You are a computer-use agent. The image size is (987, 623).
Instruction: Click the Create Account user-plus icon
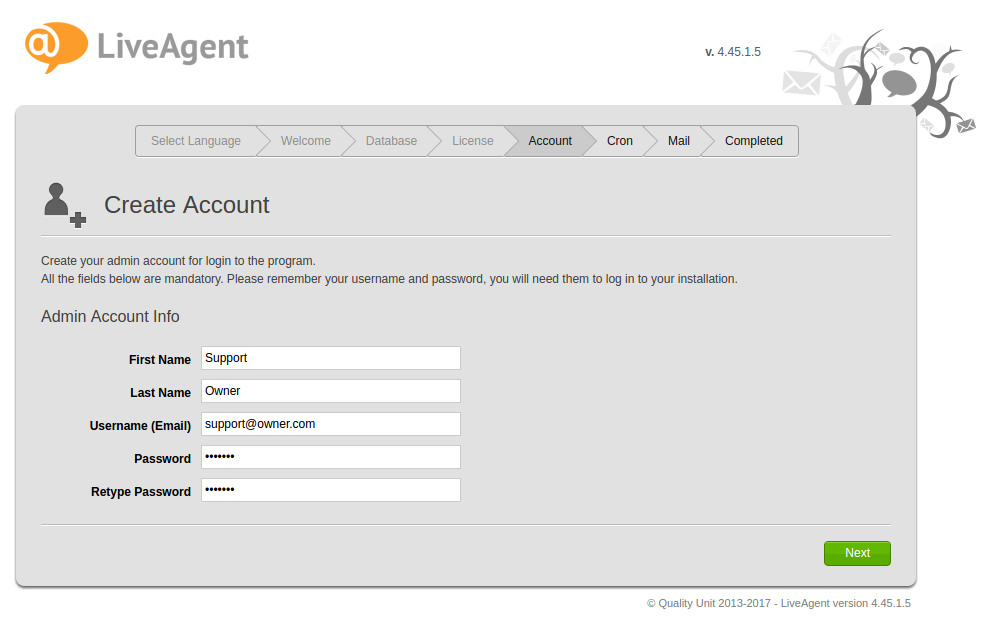pos(64,204)
